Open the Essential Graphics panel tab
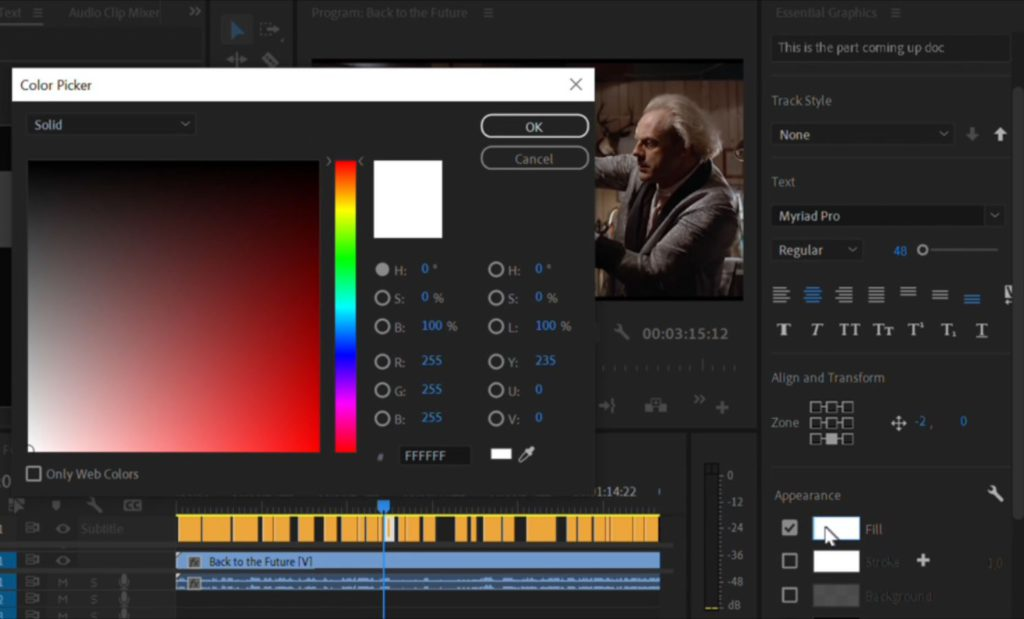This screenshot has height=619, width=1024. pos(825,13)
